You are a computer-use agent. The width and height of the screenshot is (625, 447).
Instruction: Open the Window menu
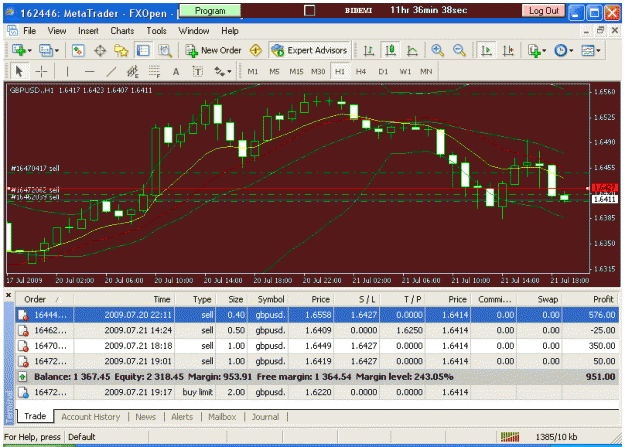(x=194, y=31)
